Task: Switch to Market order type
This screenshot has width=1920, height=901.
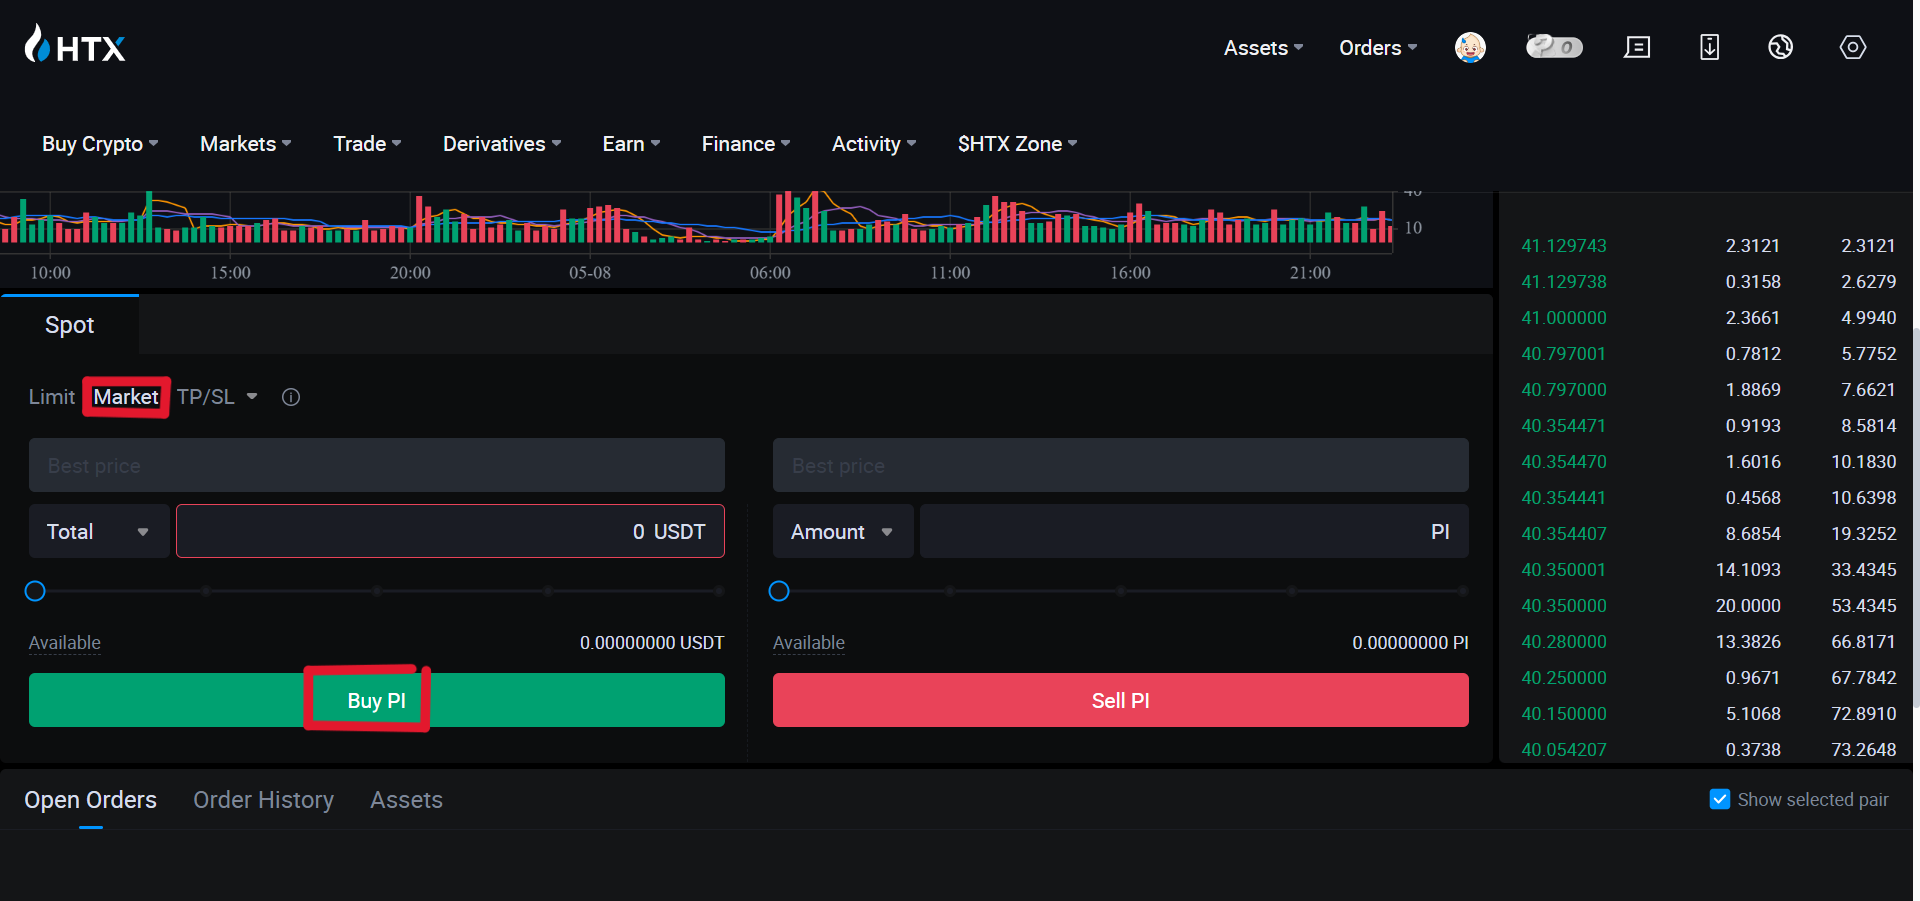Action: point(126,397)
